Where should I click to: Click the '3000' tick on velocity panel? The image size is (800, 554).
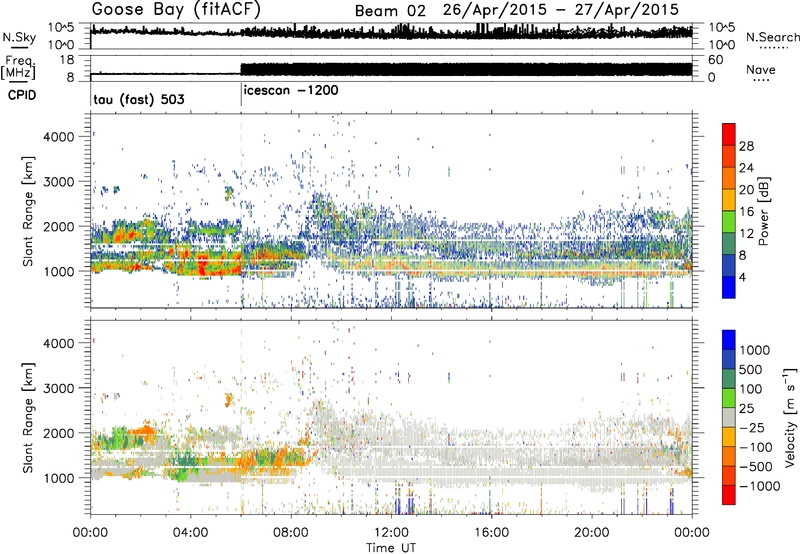point(59,388)
